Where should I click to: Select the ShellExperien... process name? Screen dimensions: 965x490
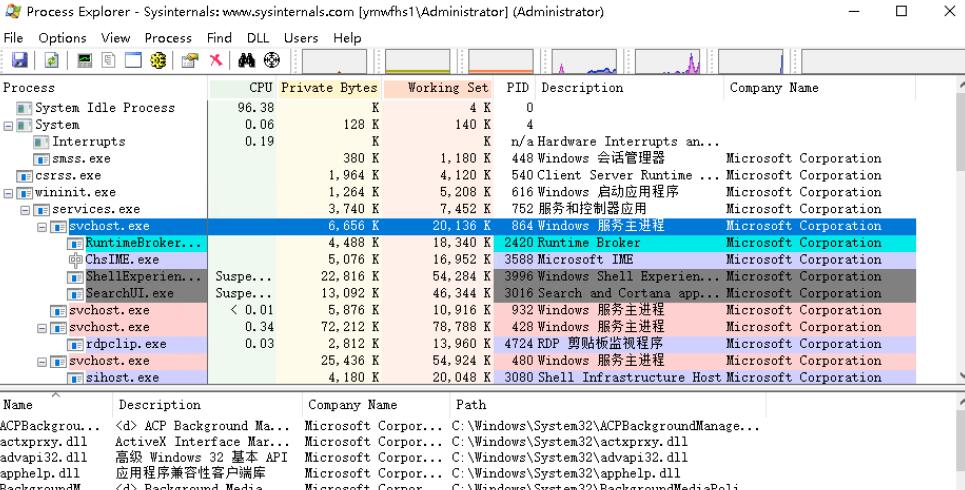click(143, 277)
